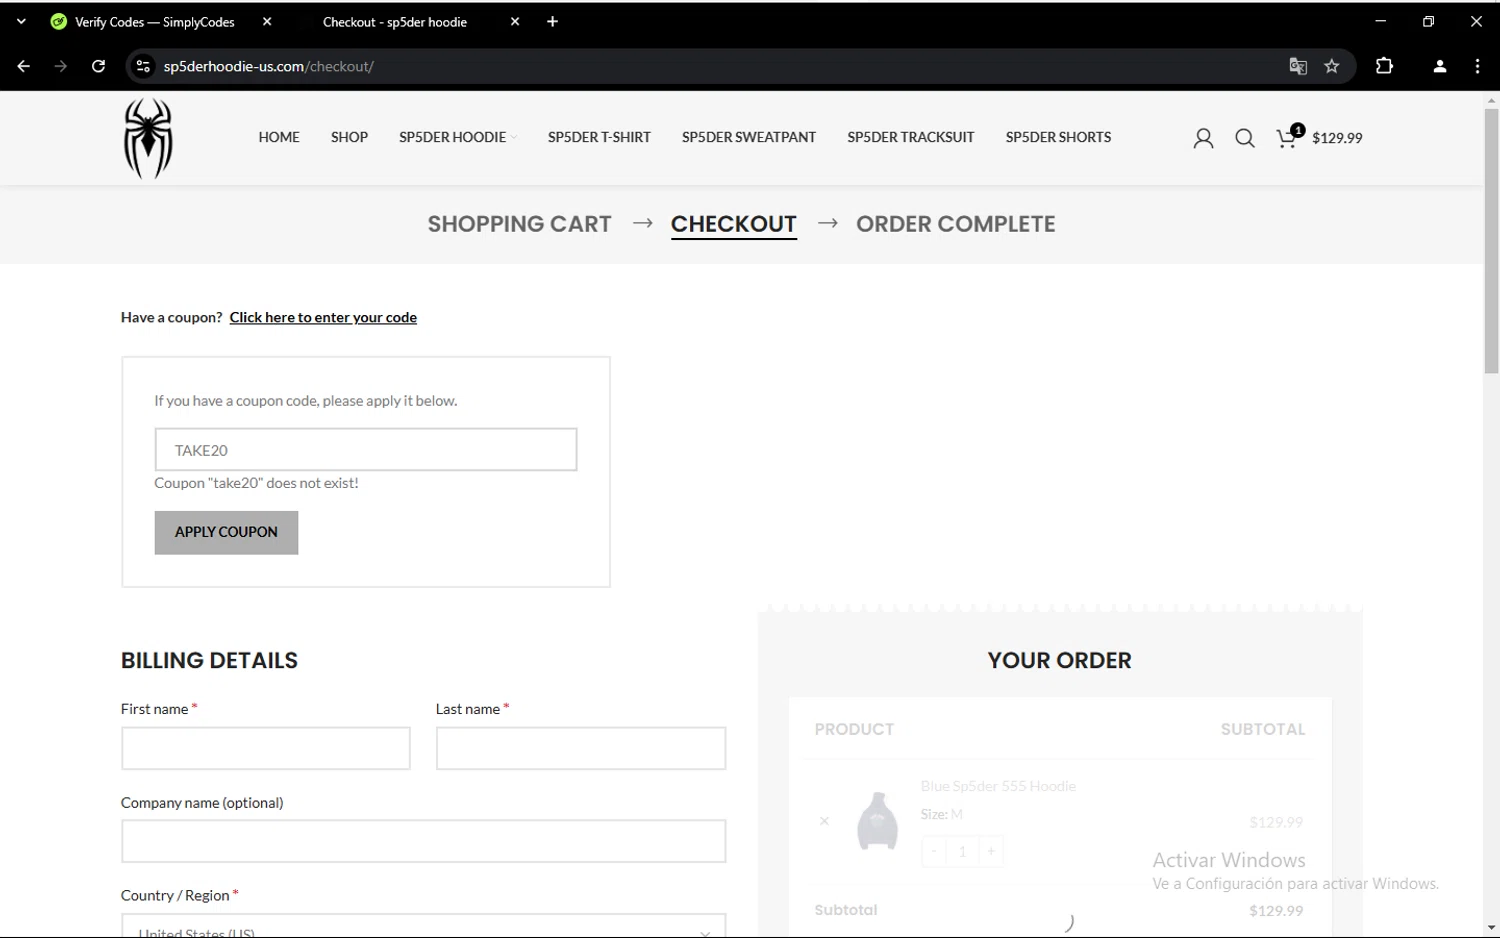This screenshot has height=938, width=1500.
Task: Go to the HOME menu item
Action: pos(279,137)
